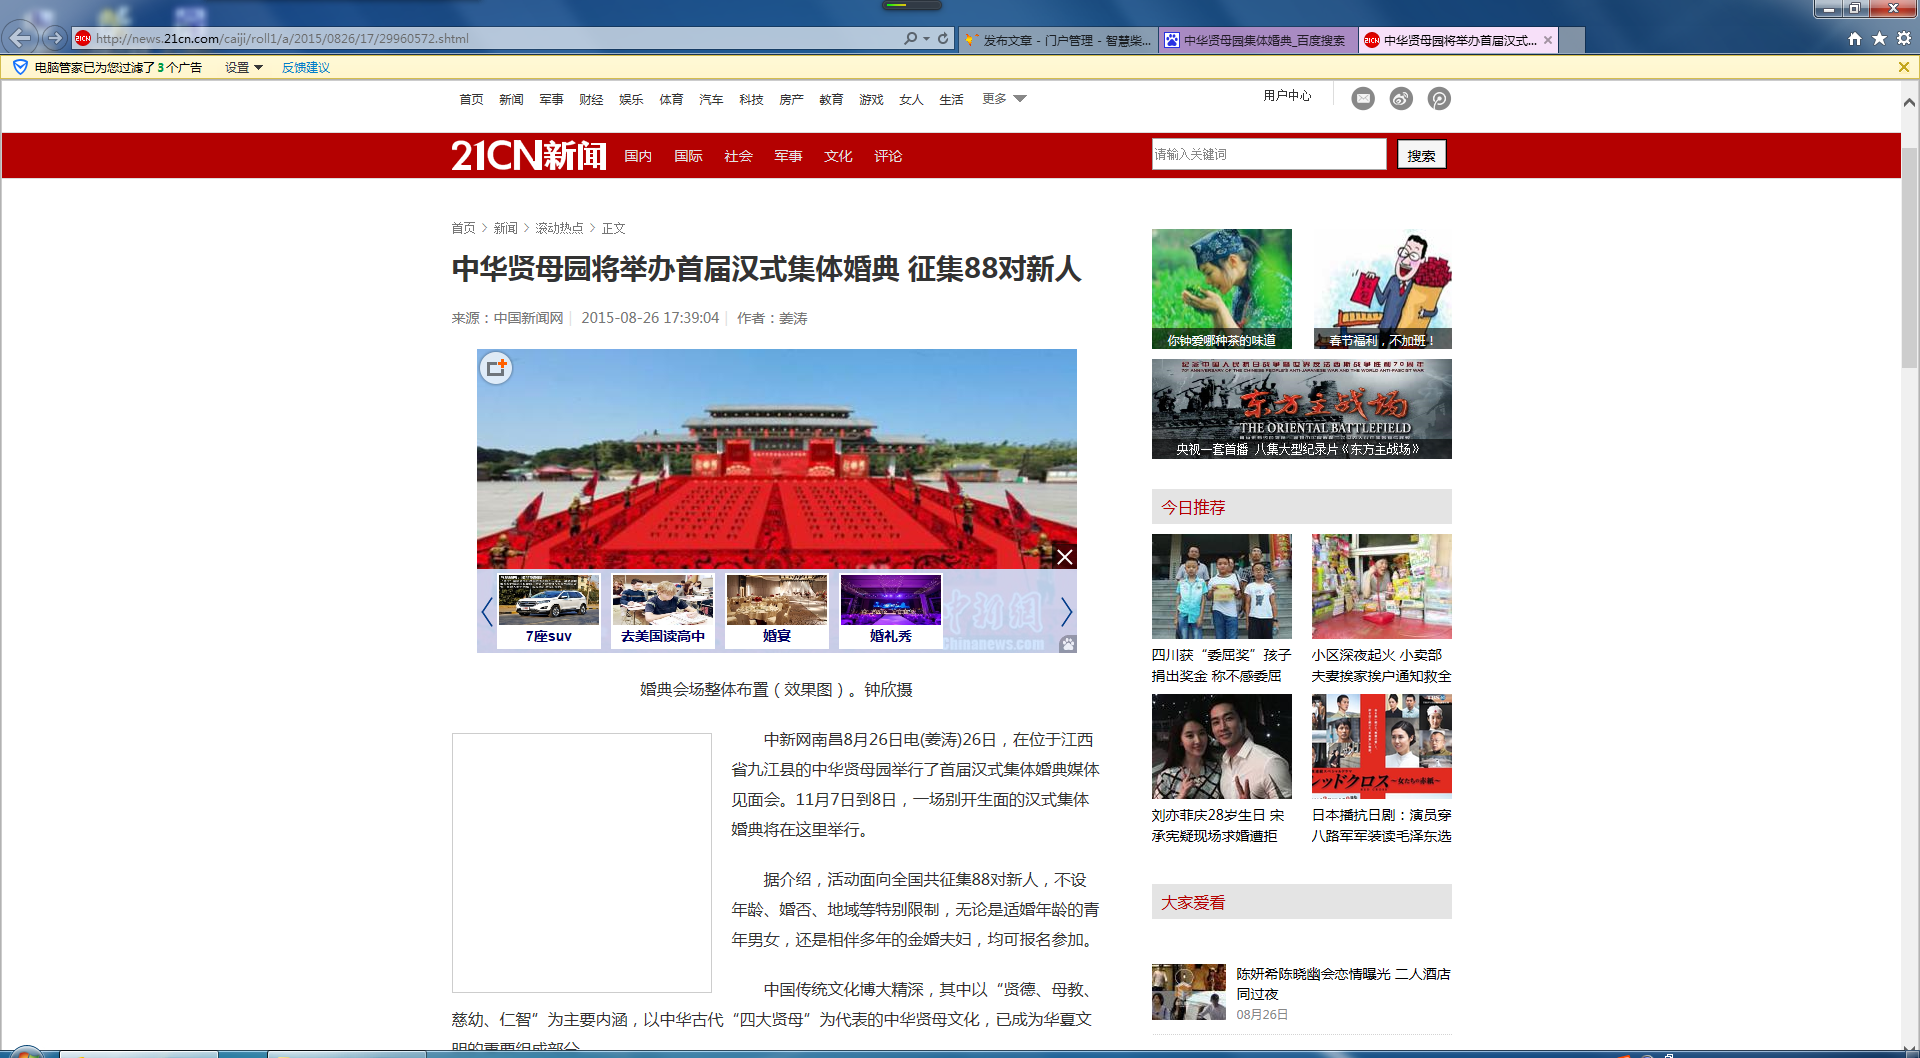
Task: Click the 反馈建议 link
Action: point(306,67)
